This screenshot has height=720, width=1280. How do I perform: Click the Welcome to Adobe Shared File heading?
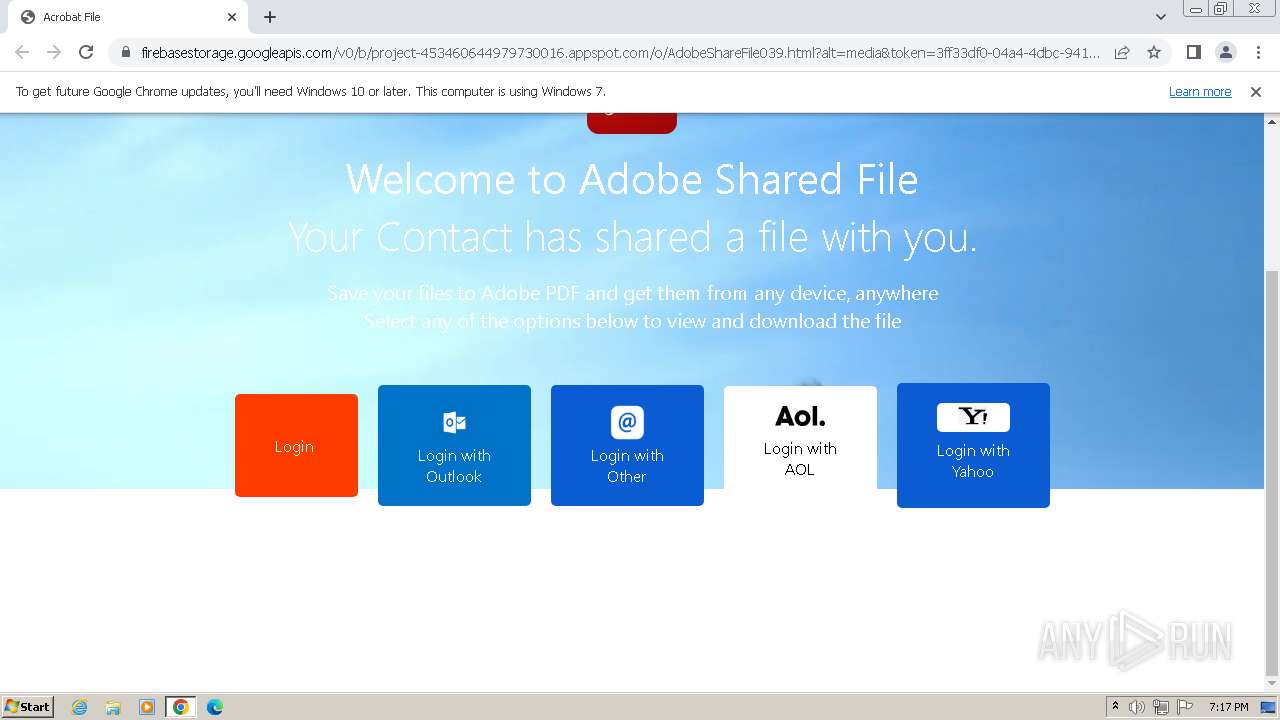(x=632, y=180)
